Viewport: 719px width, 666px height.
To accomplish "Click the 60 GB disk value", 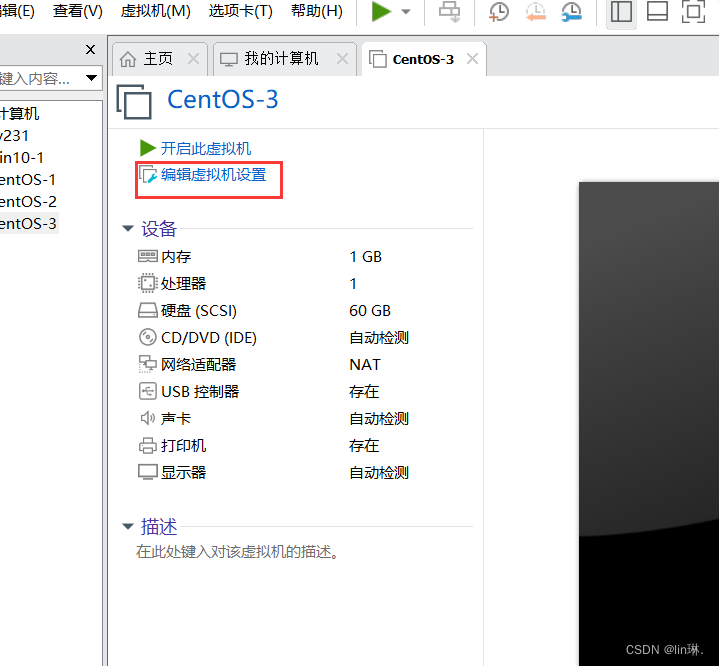I will click(370, 311).
